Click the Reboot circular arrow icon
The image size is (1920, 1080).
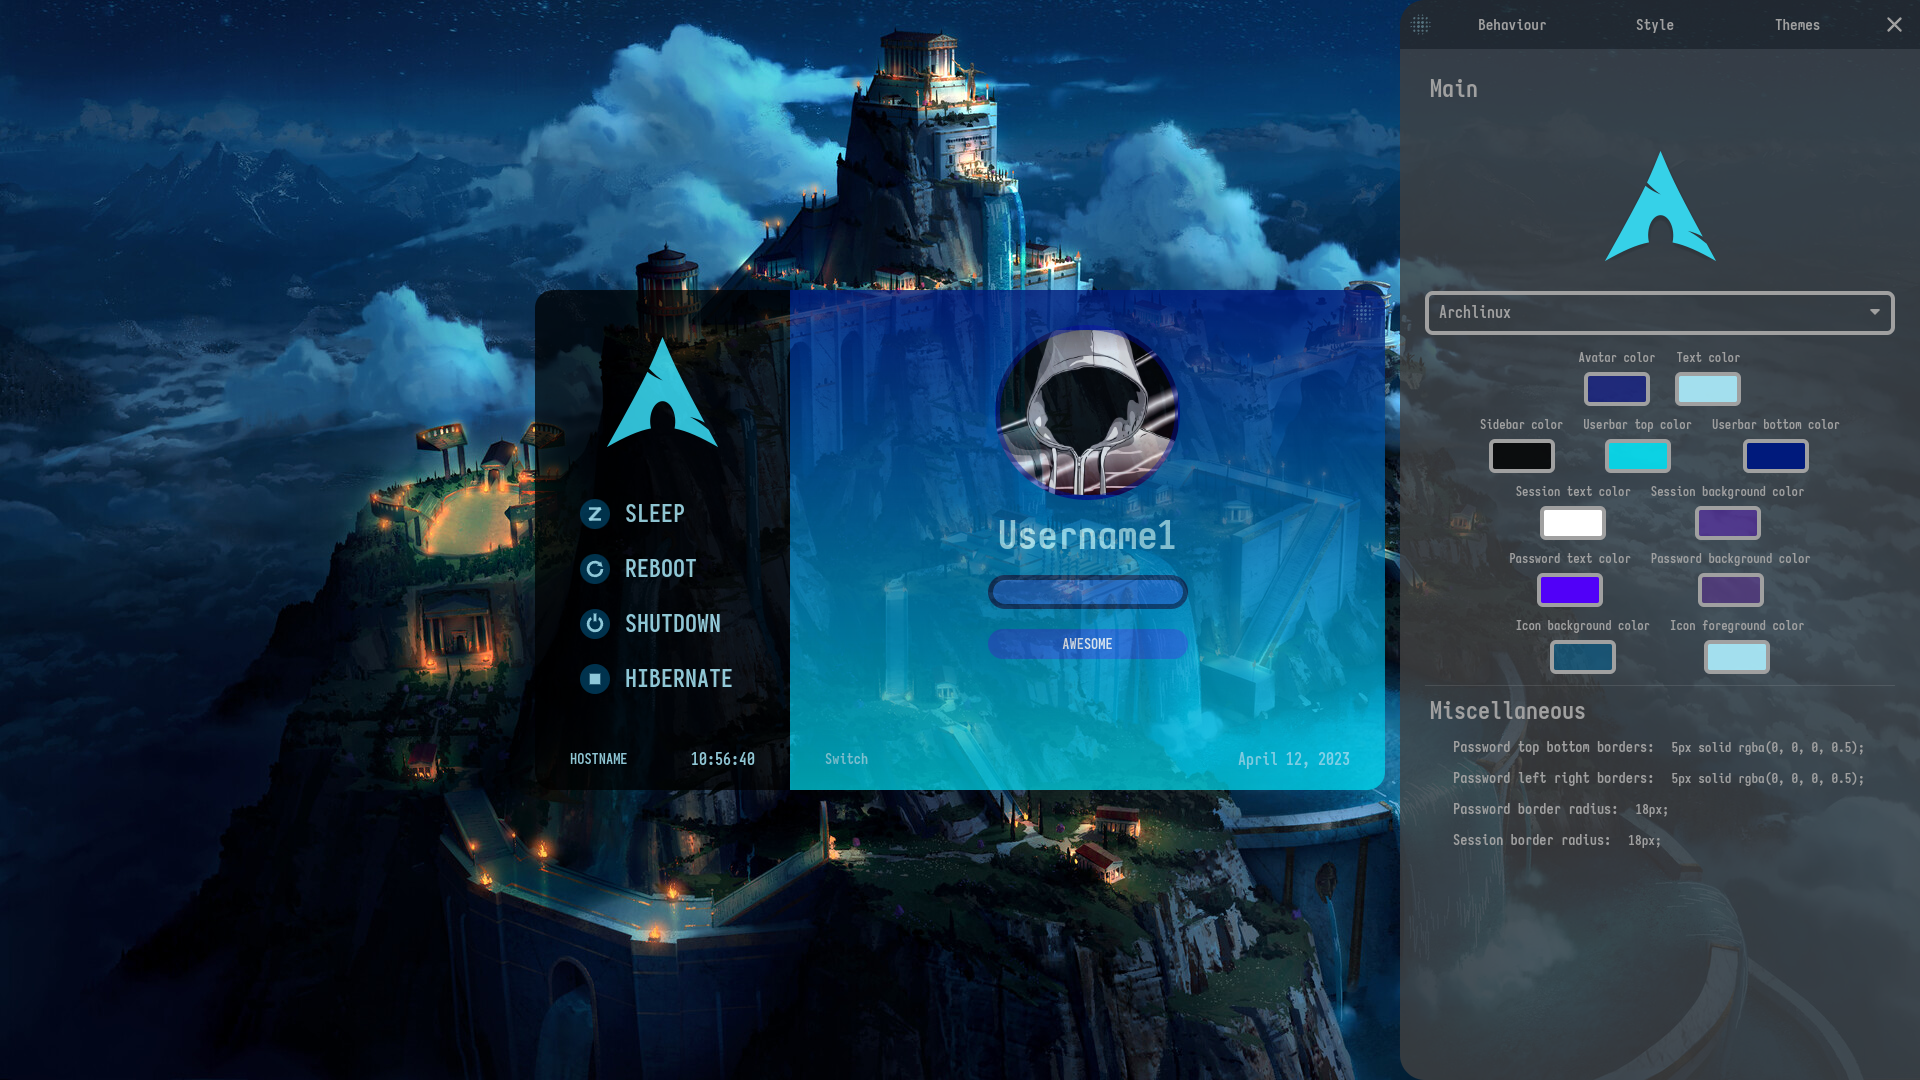[x=595, y=569]
